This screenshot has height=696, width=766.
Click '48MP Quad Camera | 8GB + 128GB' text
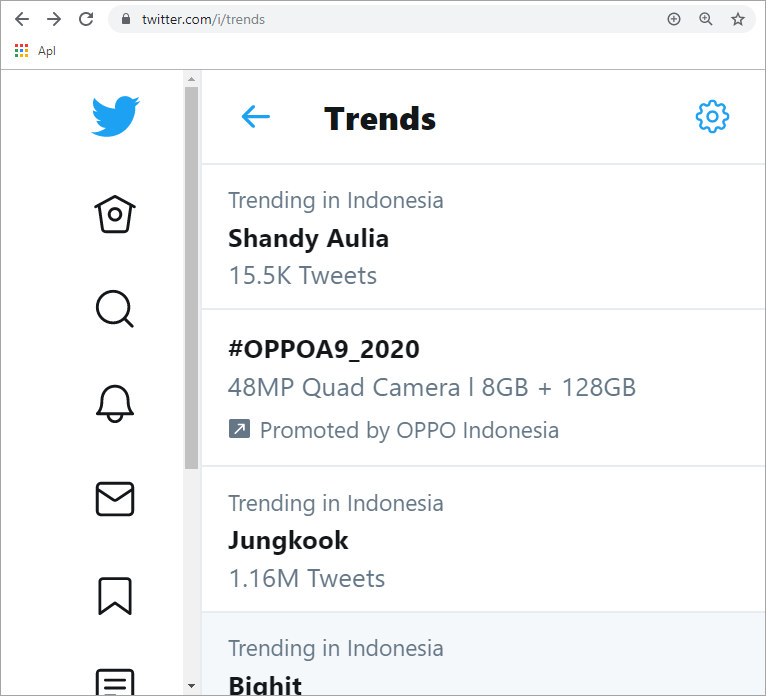(432, 388)
